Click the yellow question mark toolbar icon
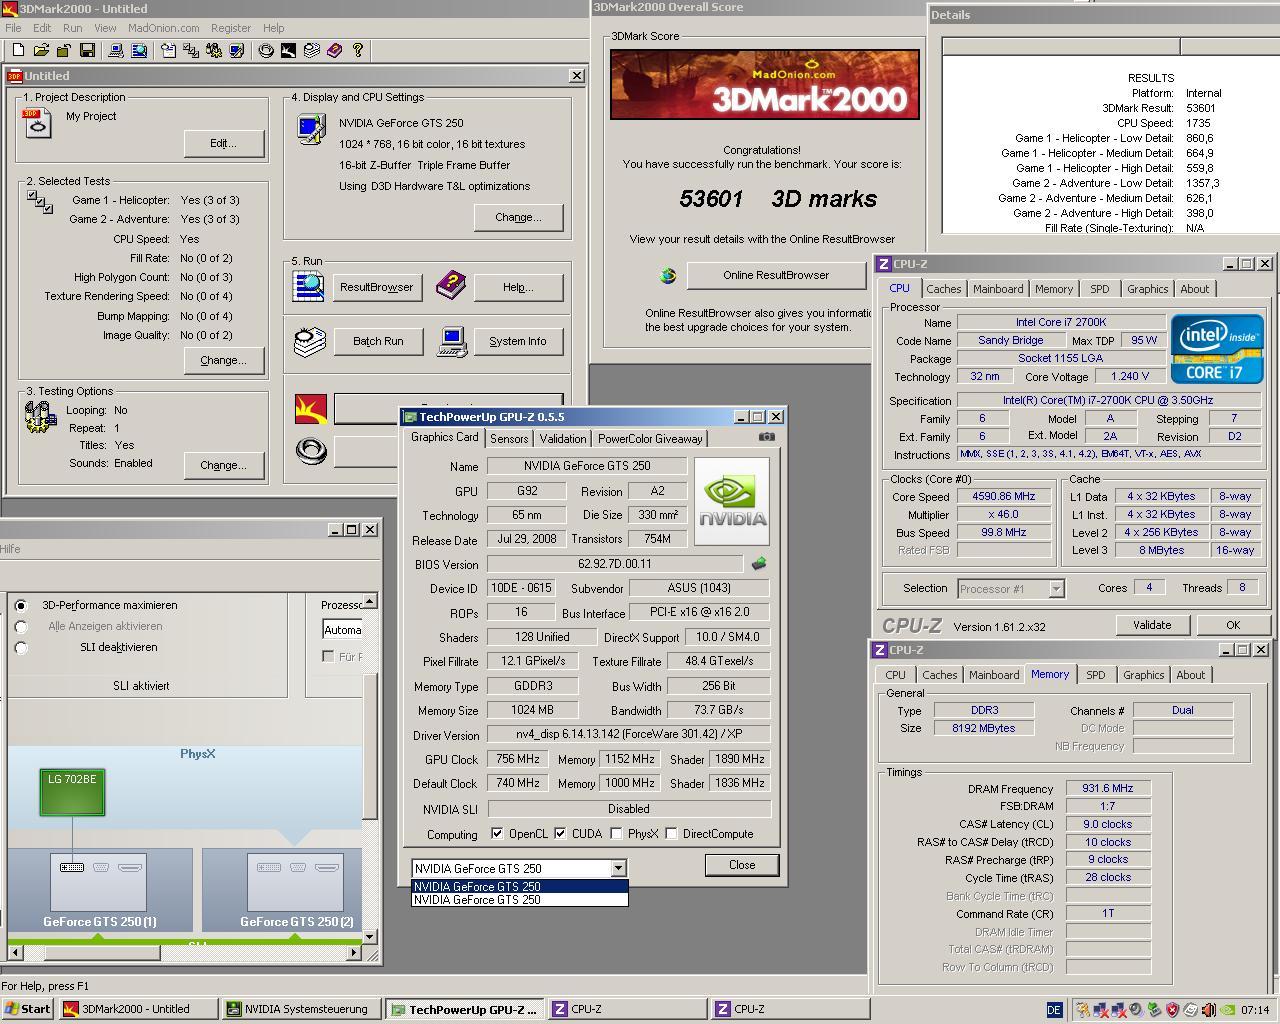This screenshot has height=1024, width=1280. [x=357, y=50]
